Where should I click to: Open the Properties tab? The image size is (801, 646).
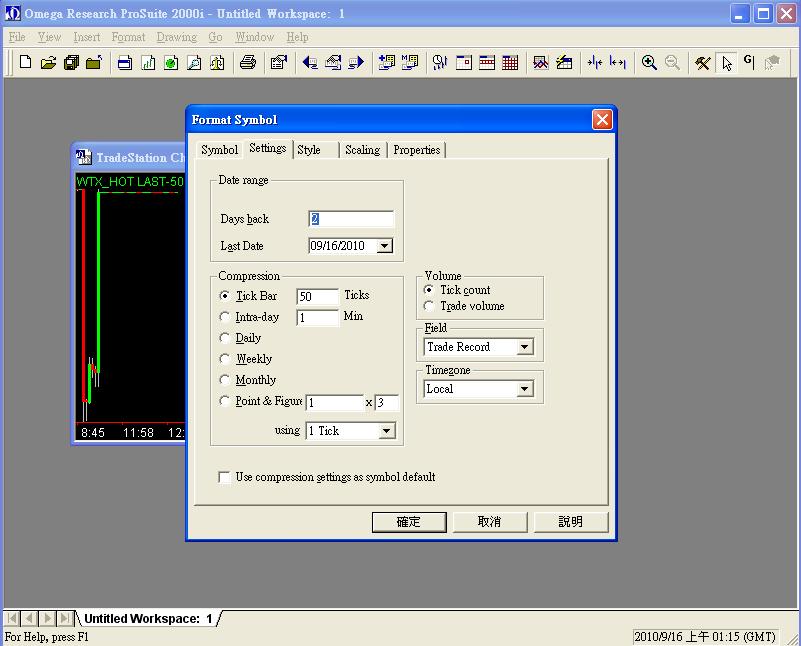[417, 150]
